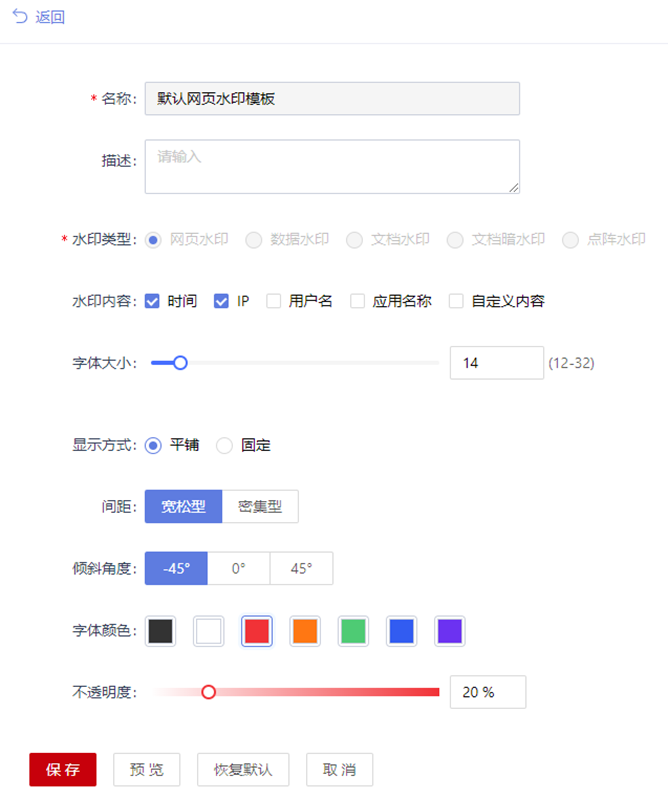Click the 恢复默认 button

[243, 769]
